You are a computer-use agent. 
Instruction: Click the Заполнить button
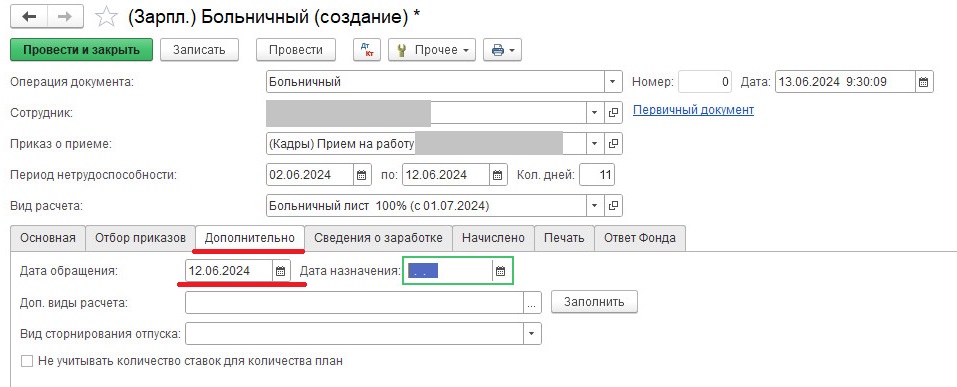point(594,302)
